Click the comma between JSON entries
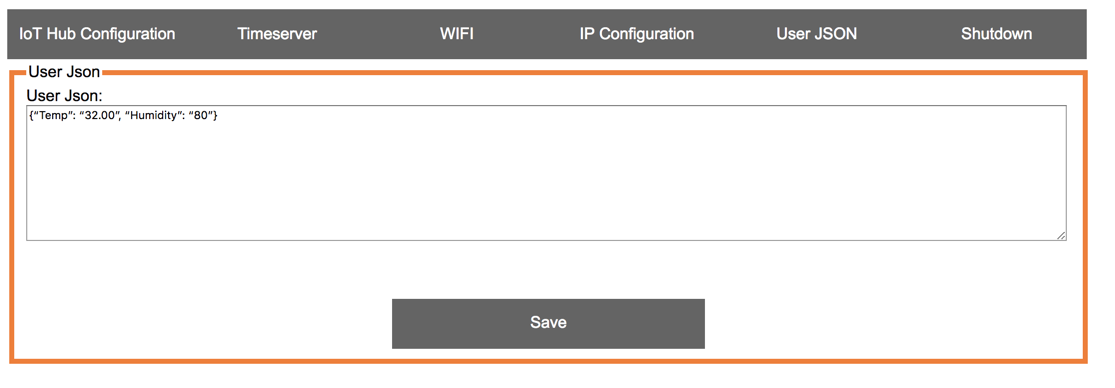This screenshot has width=1115, height=388. [x=120, y=119]
